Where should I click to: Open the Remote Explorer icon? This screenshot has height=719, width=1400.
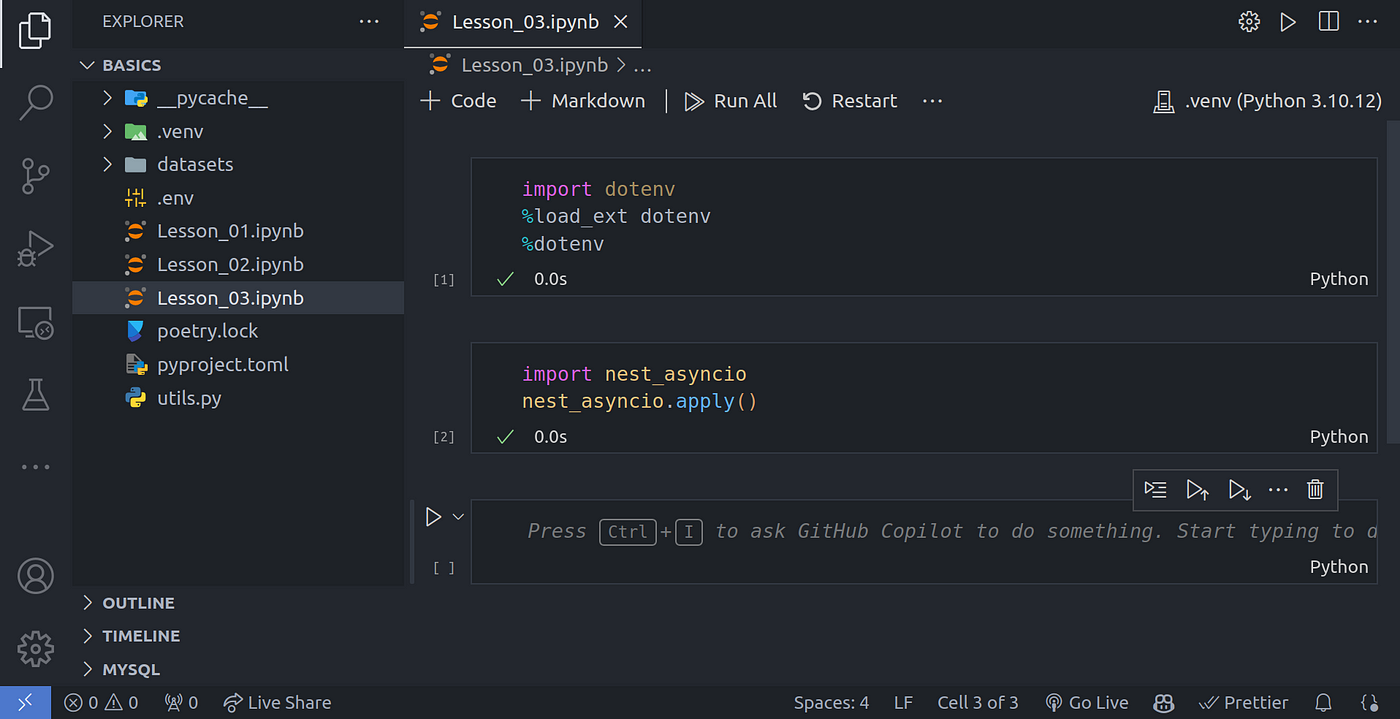[35, 322]
